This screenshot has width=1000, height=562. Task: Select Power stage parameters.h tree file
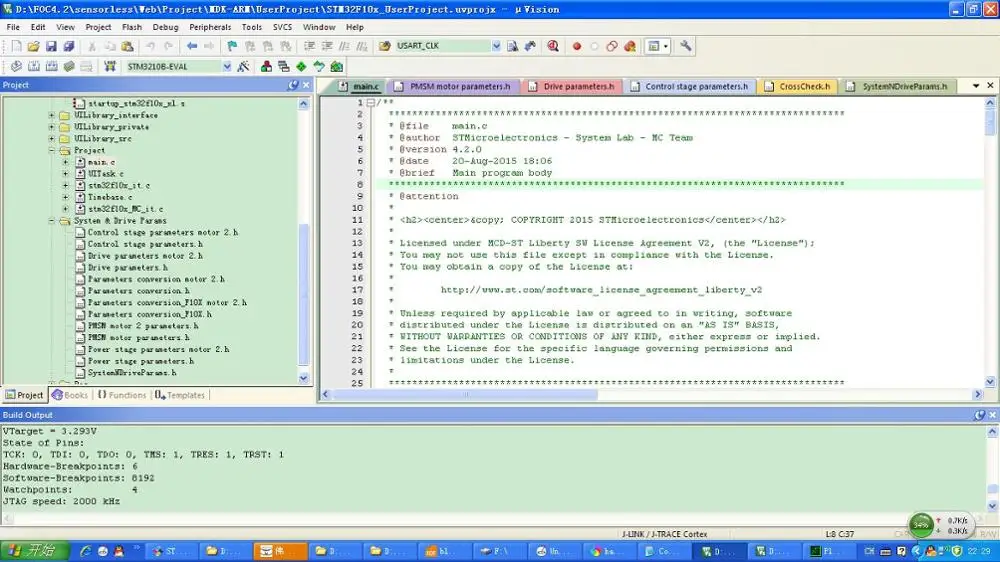click(x=140, y=361)
